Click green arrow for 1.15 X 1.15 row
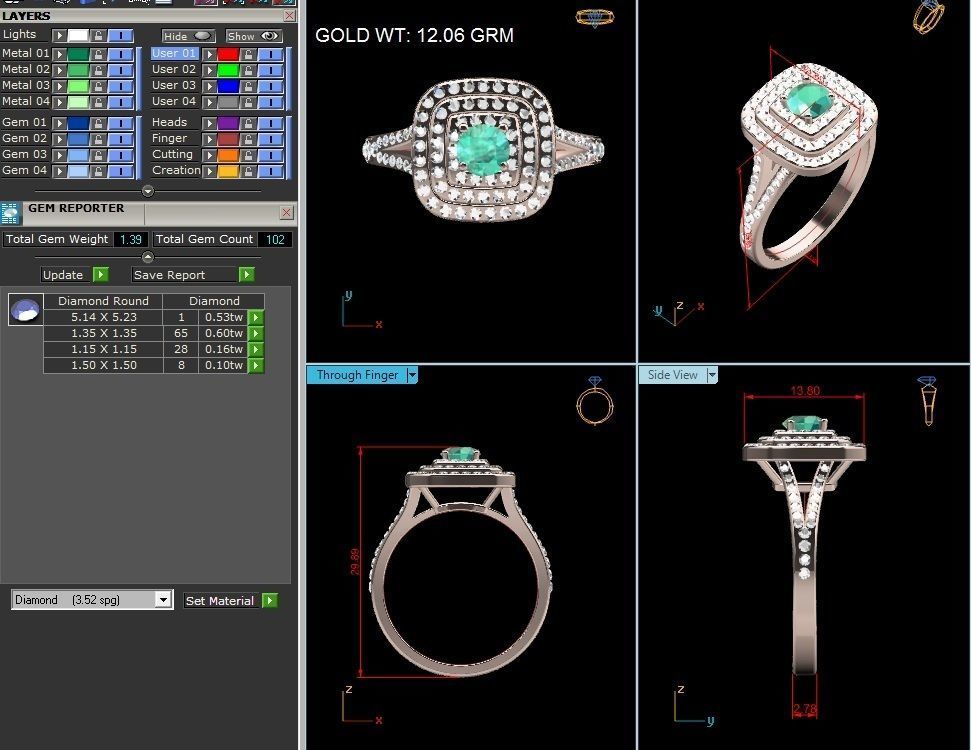 [256, 349]
